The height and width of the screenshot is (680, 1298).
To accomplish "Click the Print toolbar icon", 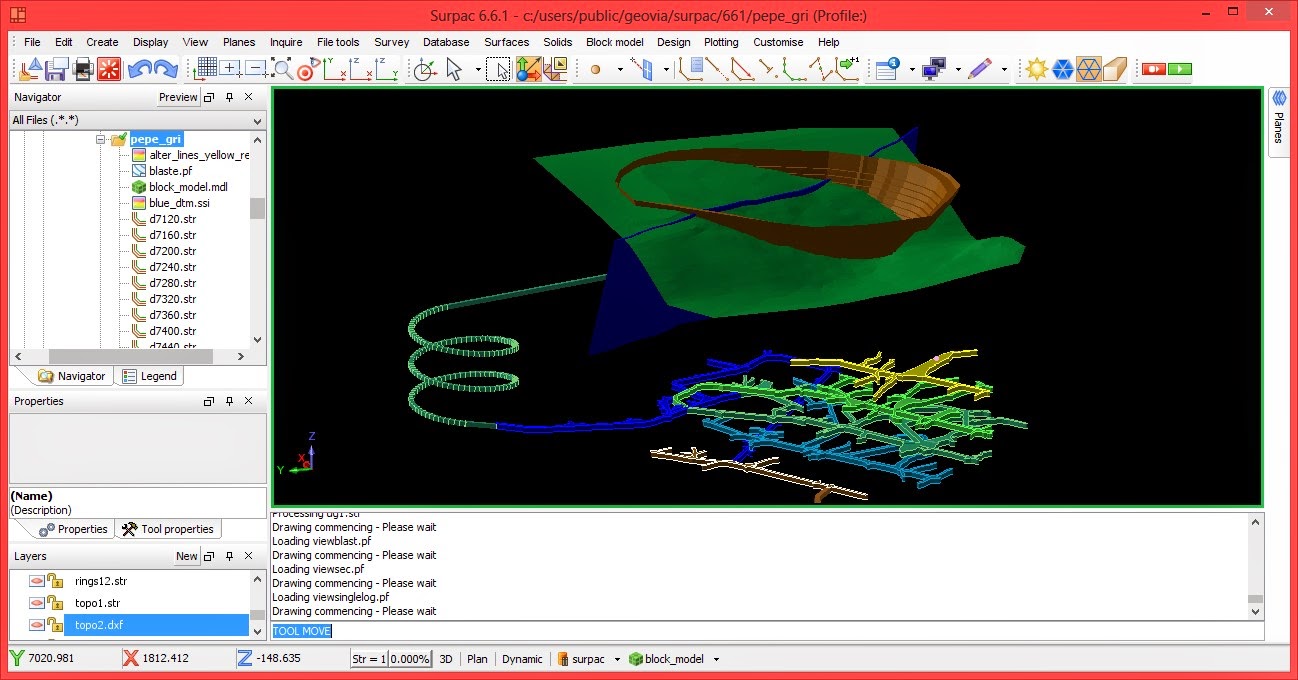I will click(83, 69).
